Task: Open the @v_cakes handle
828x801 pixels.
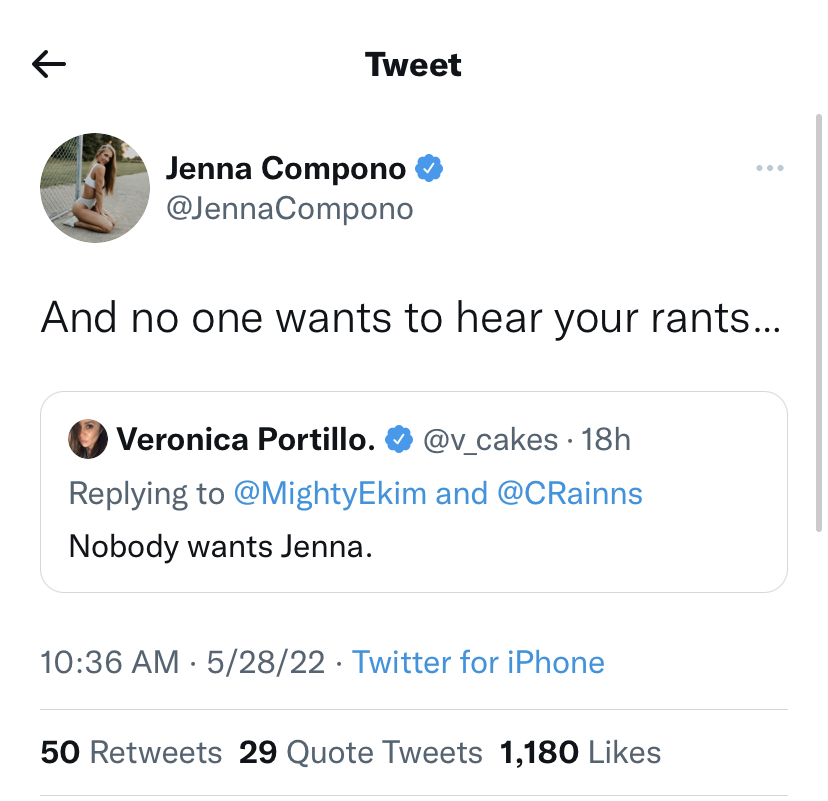Action: [x=491, y=440]
